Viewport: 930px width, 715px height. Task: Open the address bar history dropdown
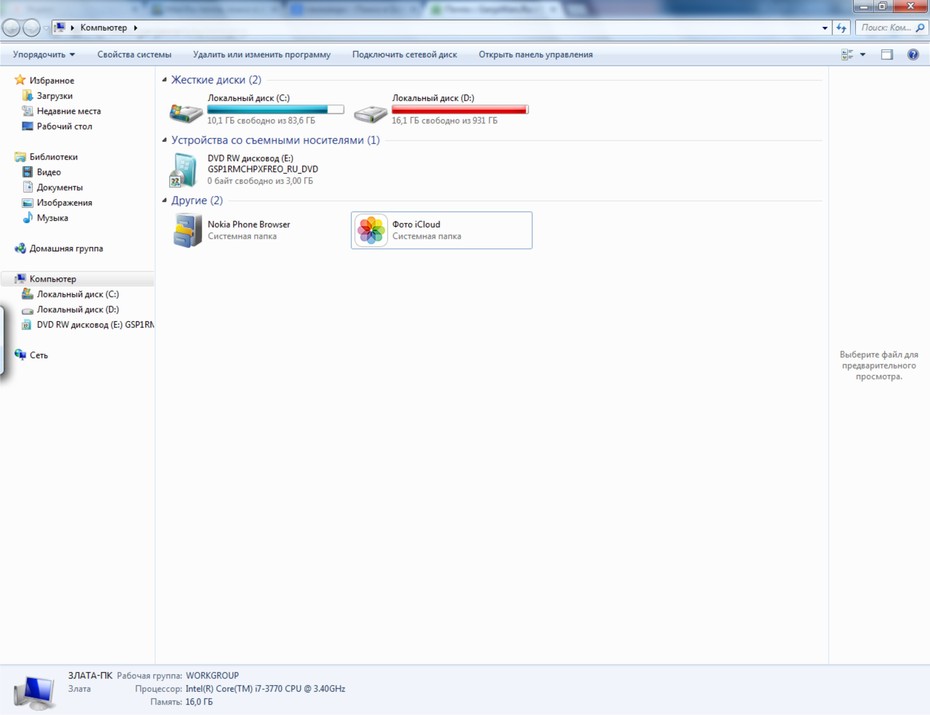click(x=824, y=28)
